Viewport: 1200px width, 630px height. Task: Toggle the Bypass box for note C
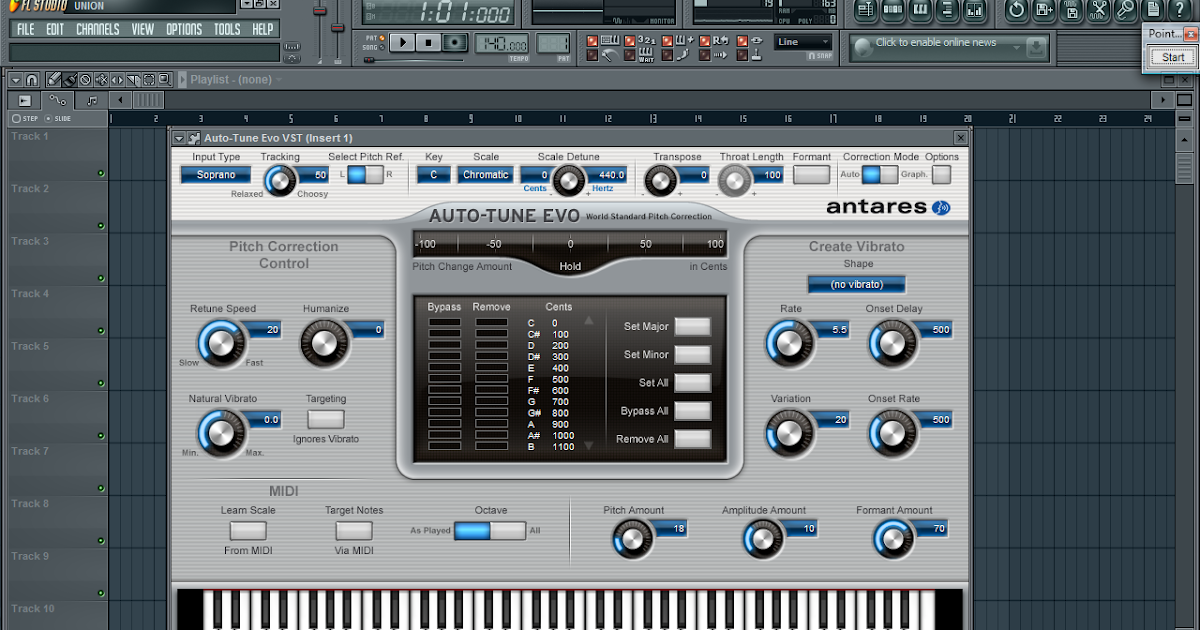(x=444, y=322)
